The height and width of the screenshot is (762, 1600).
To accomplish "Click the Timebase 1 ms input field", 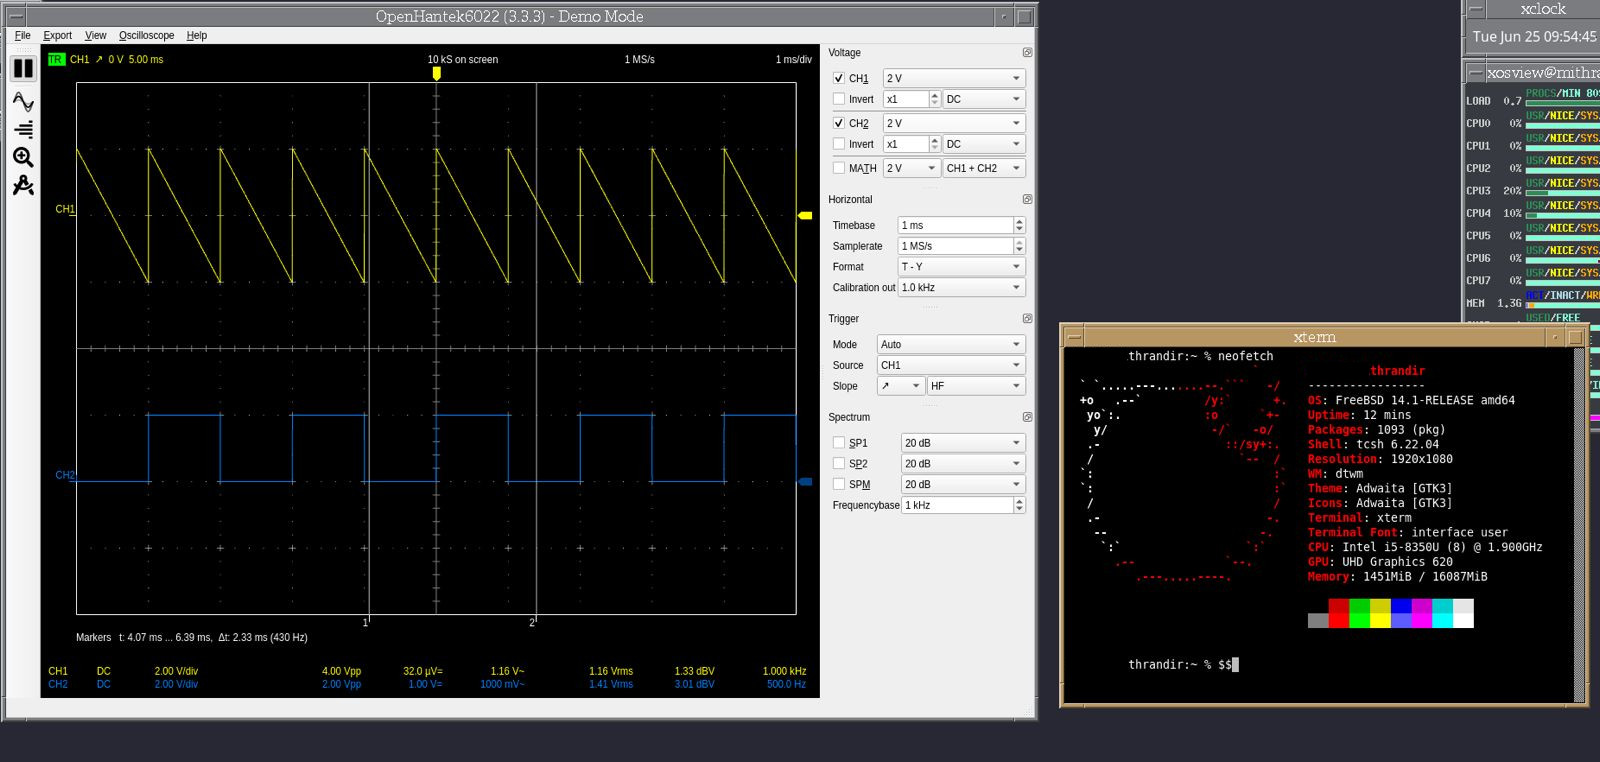I will 955,226.
